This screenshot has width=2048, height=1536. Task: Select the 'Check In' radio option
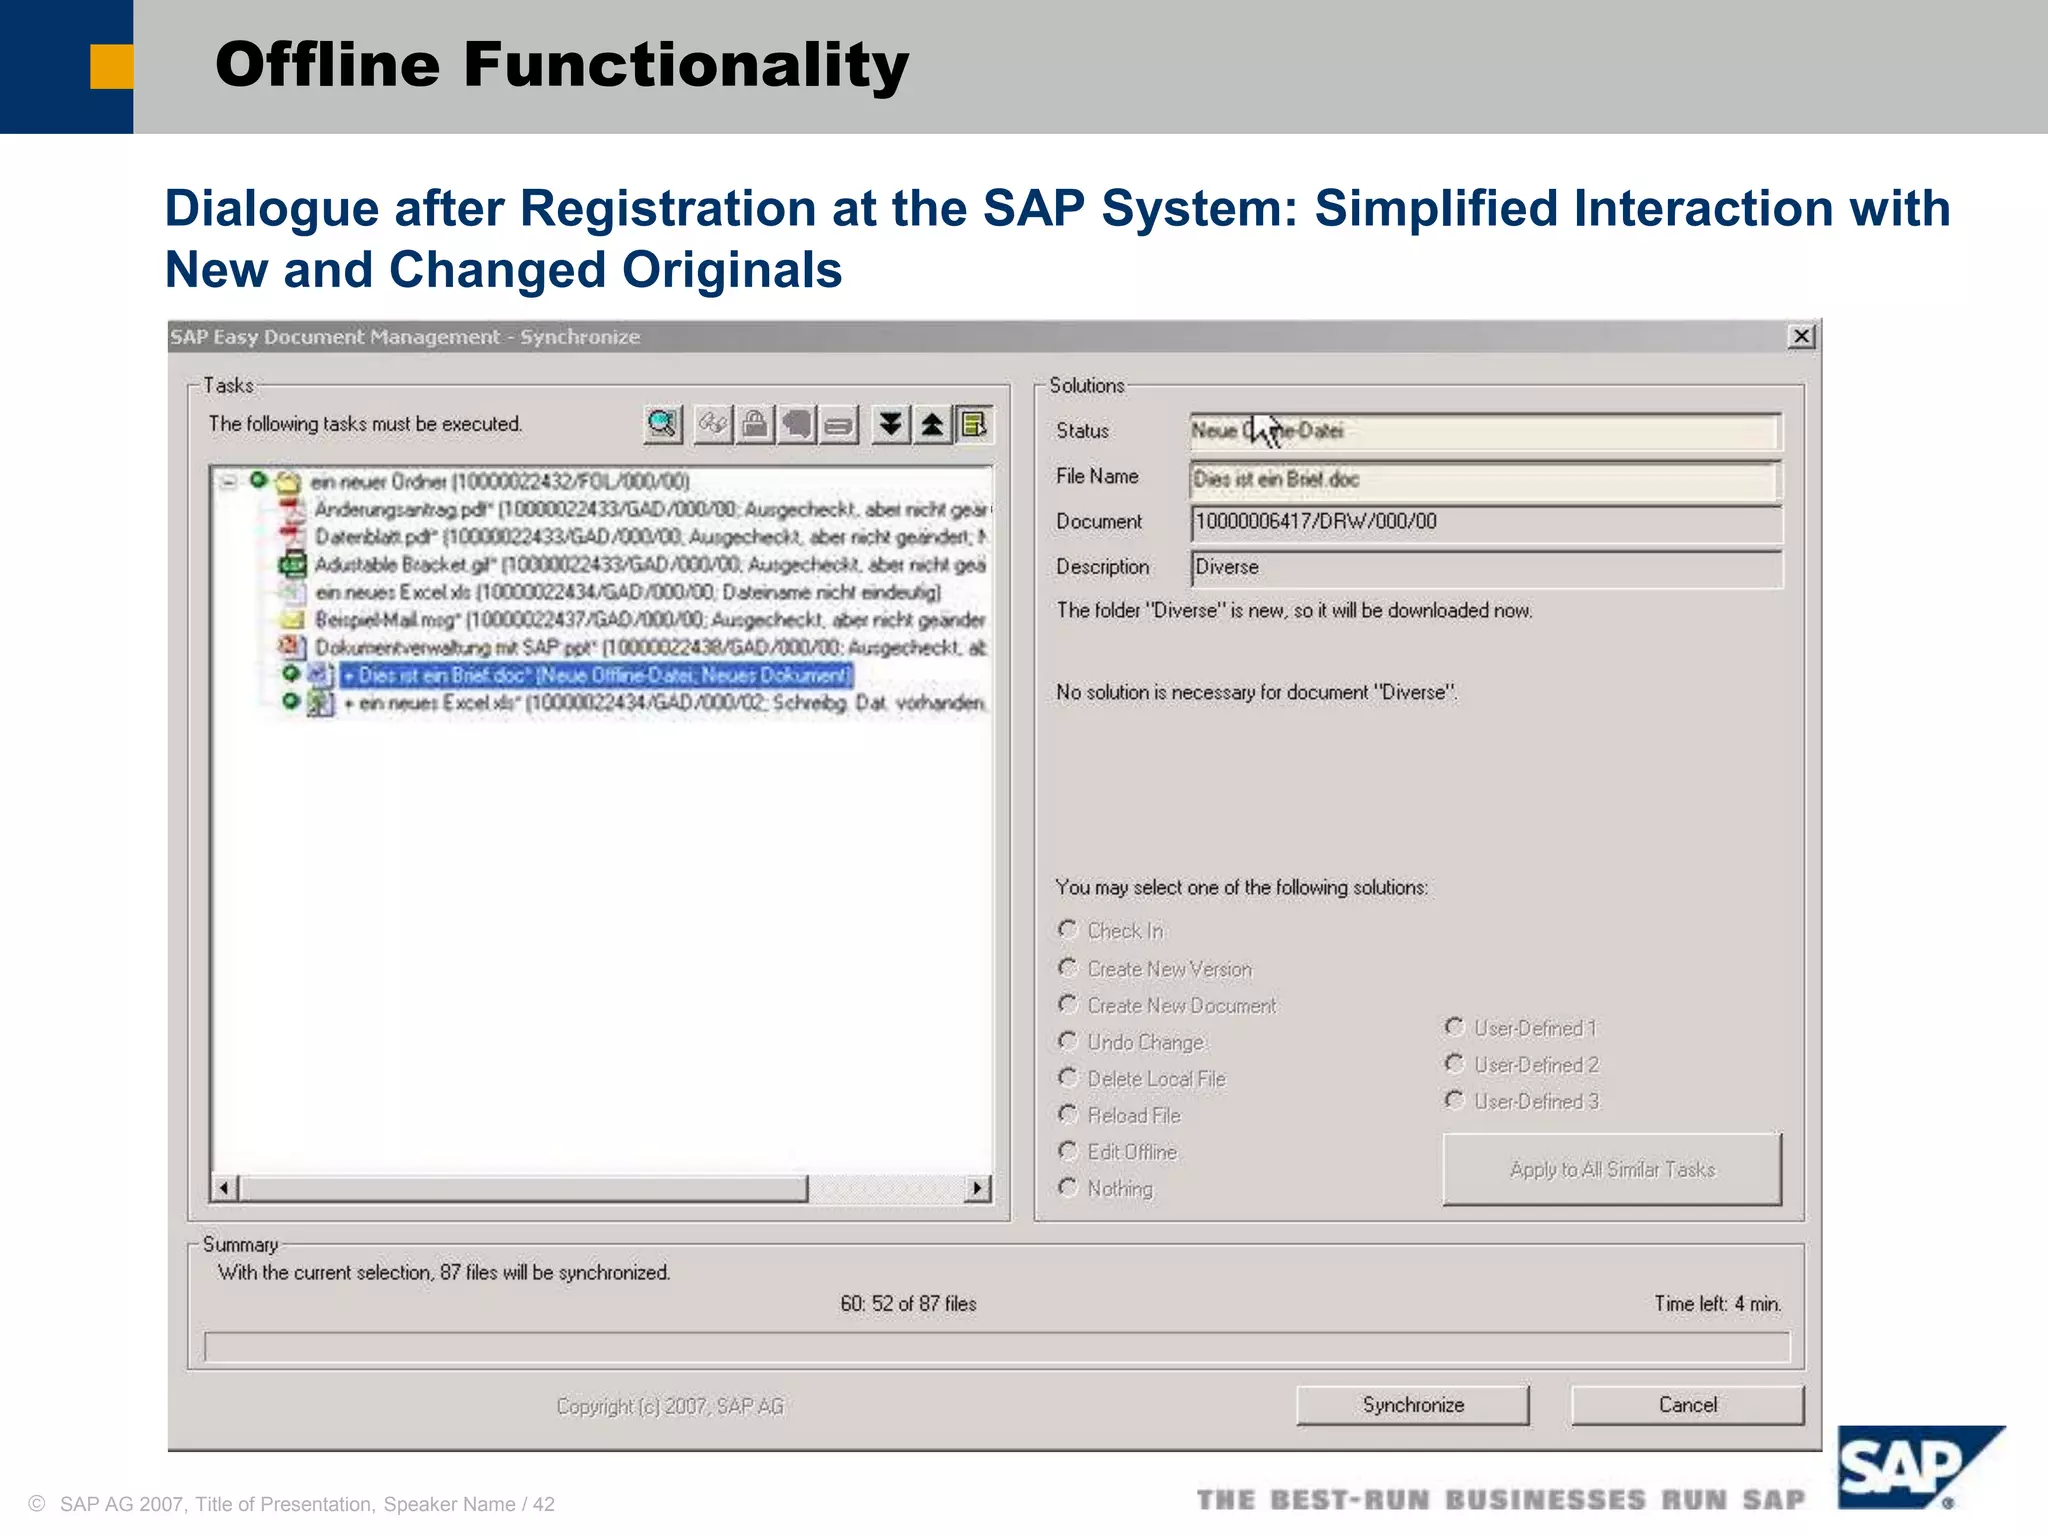point(1068,930)
